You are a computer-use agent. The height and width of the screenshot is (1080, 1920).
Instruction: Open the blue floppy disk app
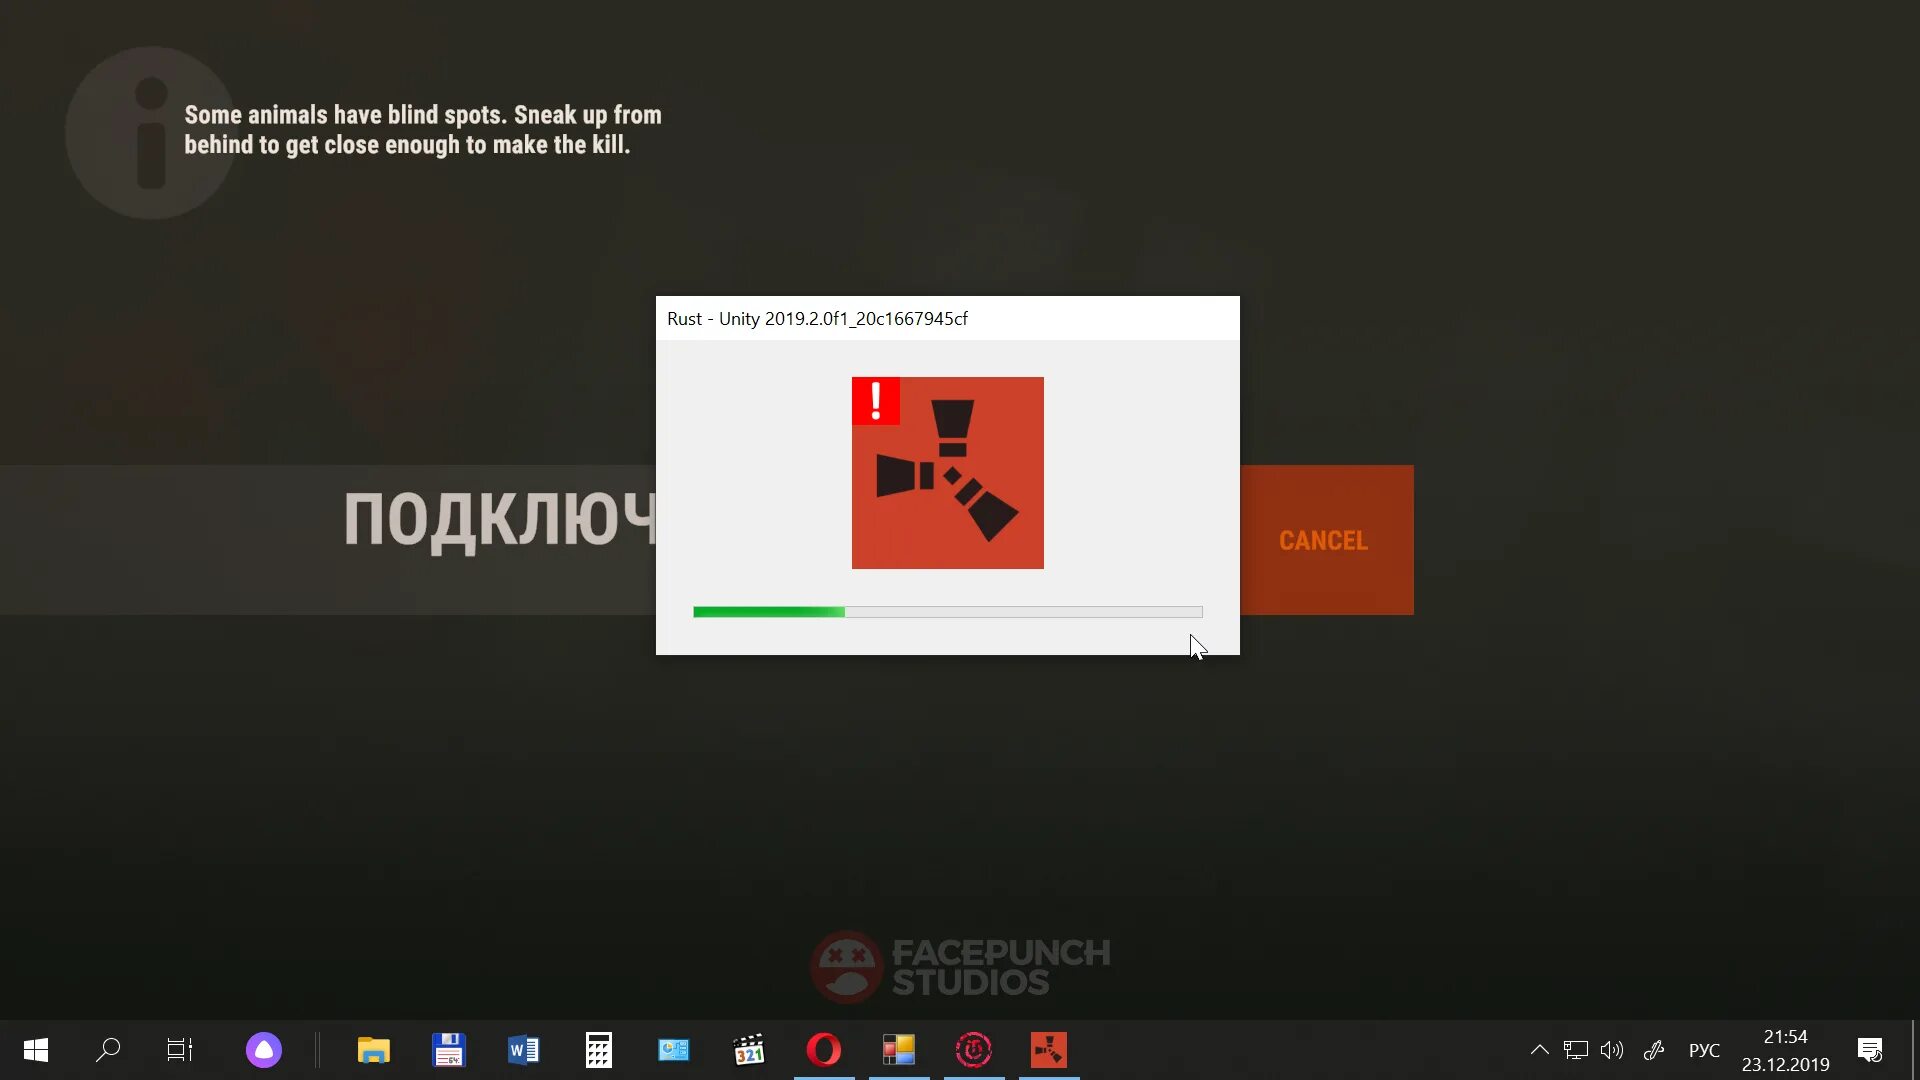coord(448,1050)
